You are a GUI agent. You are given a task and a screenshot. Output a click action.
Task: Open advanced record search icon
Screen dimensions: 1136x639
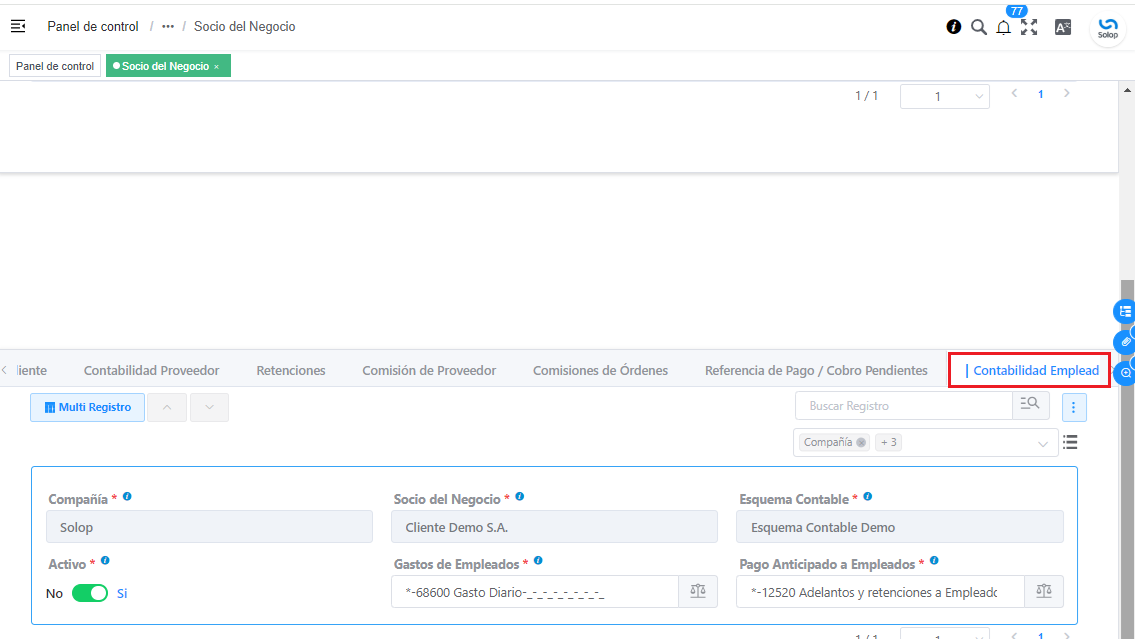[x=1030, y=405]
